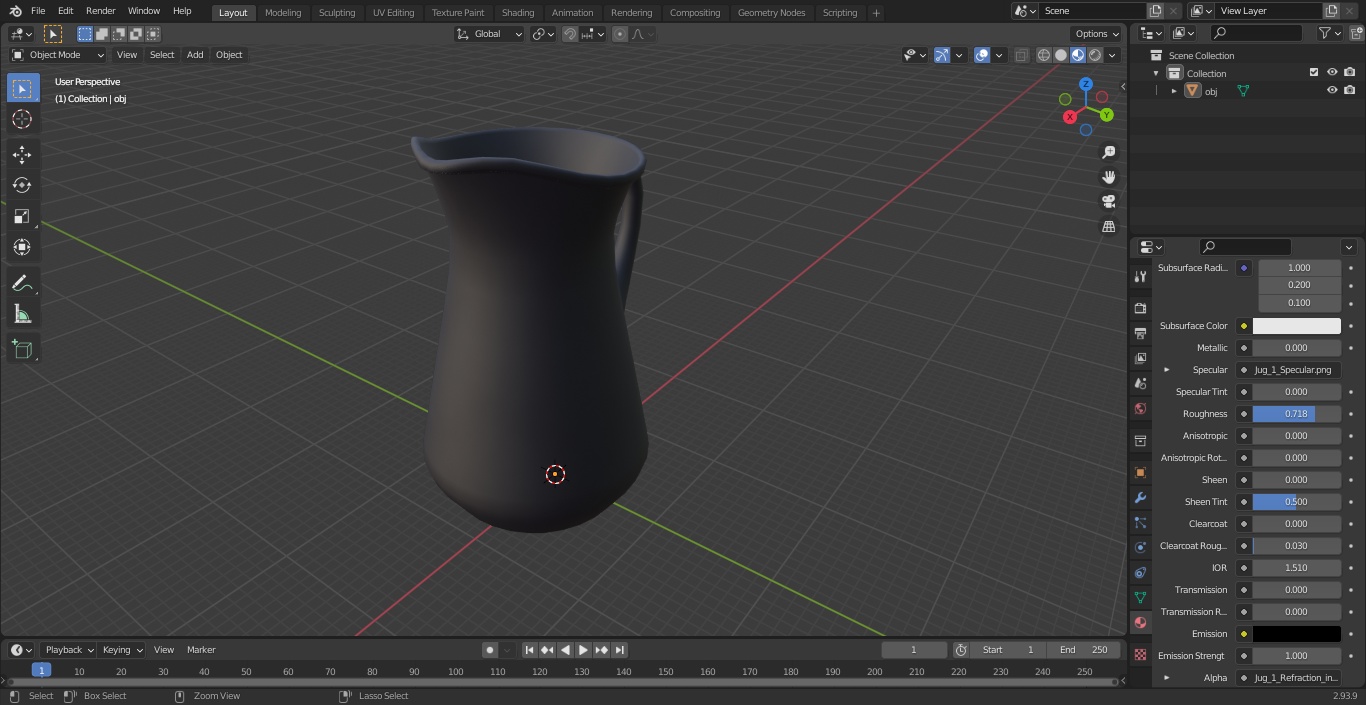Toggle Collection exclude checkbox
This screenshot has width=1366, height=705.
pos(1314,72)
